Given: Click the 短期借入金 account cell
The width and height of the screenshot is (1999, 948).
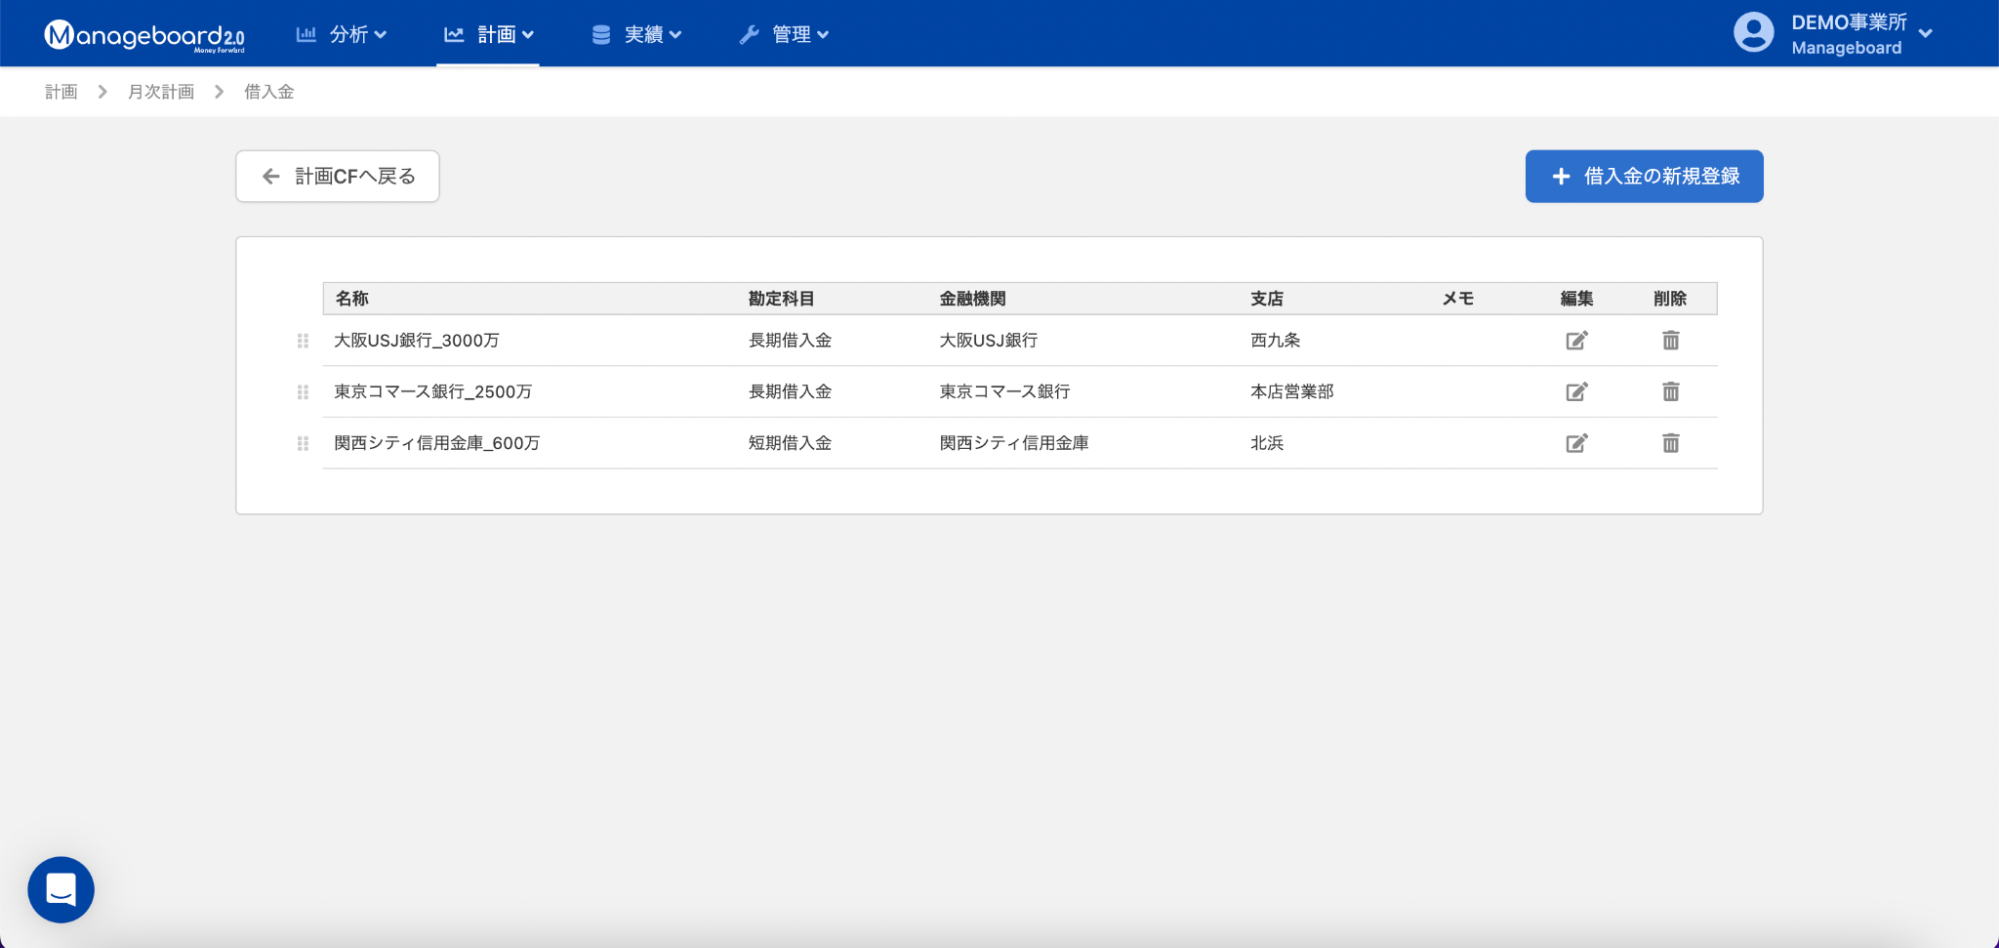Looking at the screenshot, I should (x=790, y=442).
